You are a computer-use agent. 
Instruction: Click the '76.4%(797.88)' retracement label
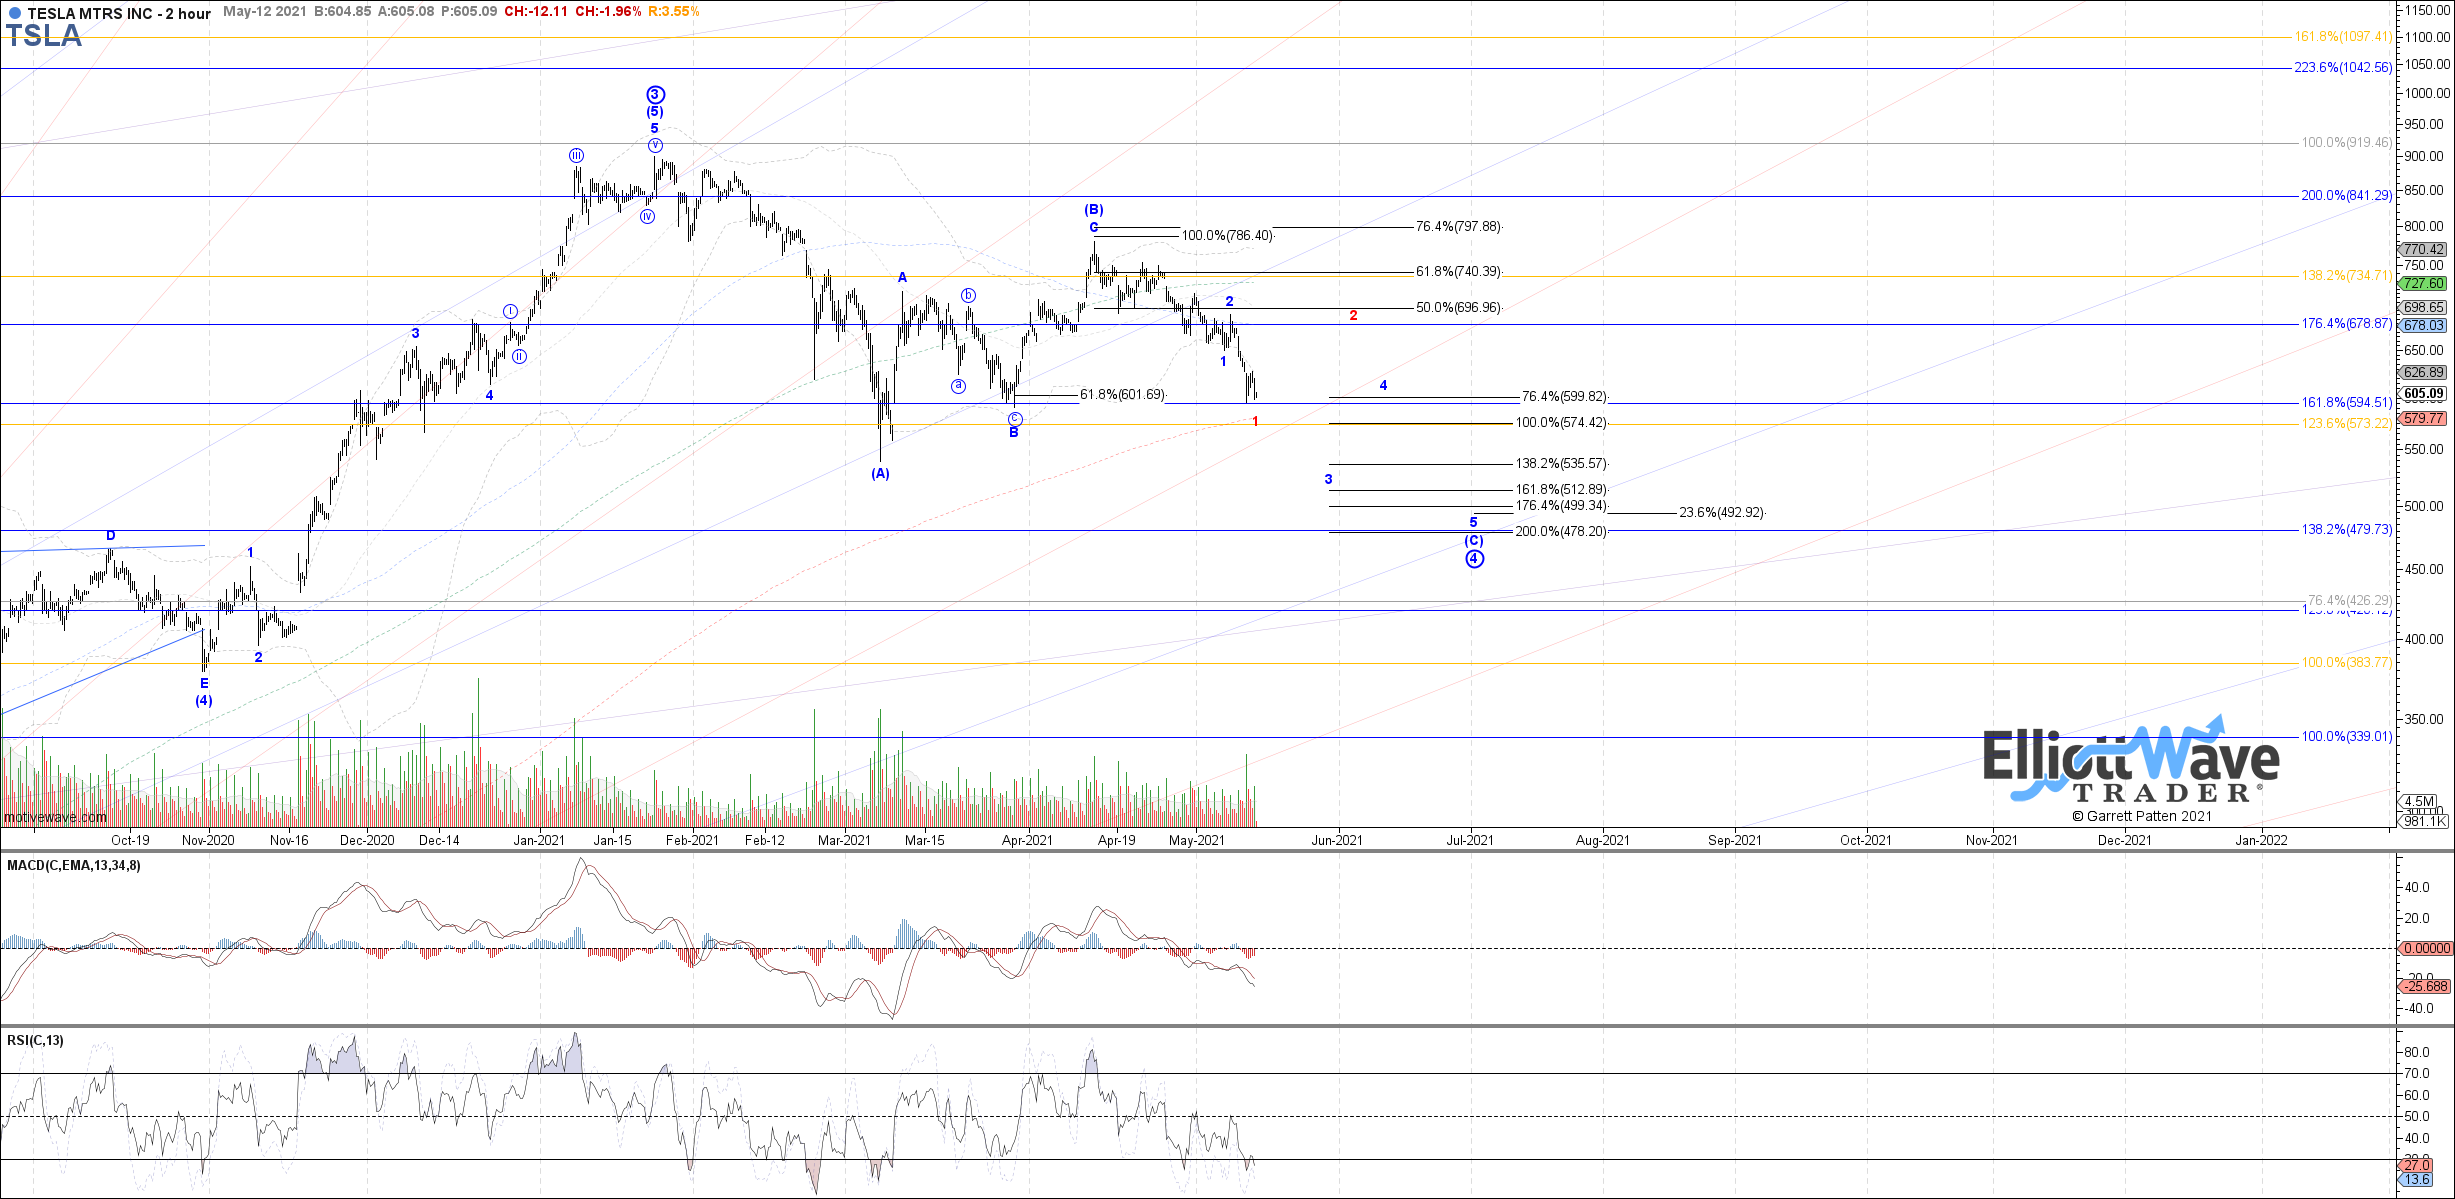tap(1459, 227)
